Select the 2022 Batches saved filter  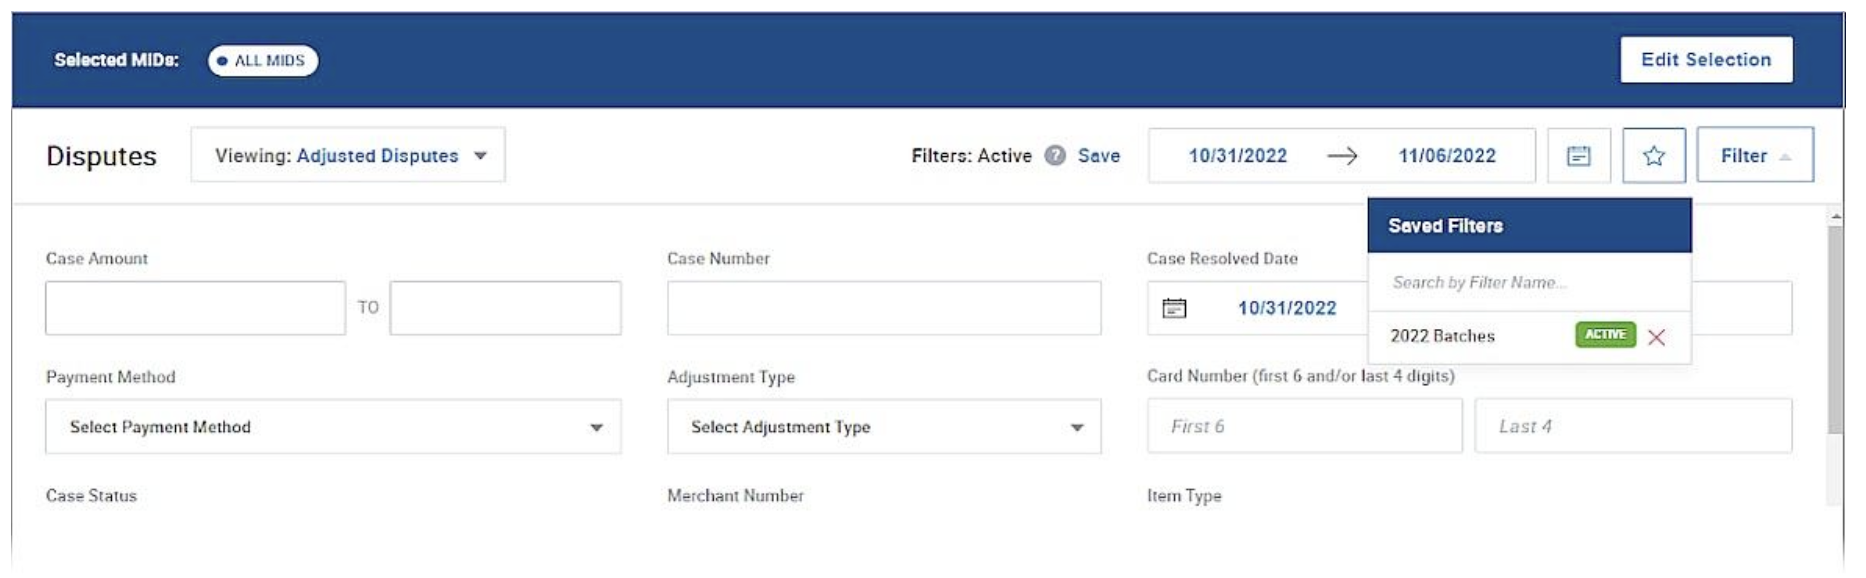tap(1442, 337)
